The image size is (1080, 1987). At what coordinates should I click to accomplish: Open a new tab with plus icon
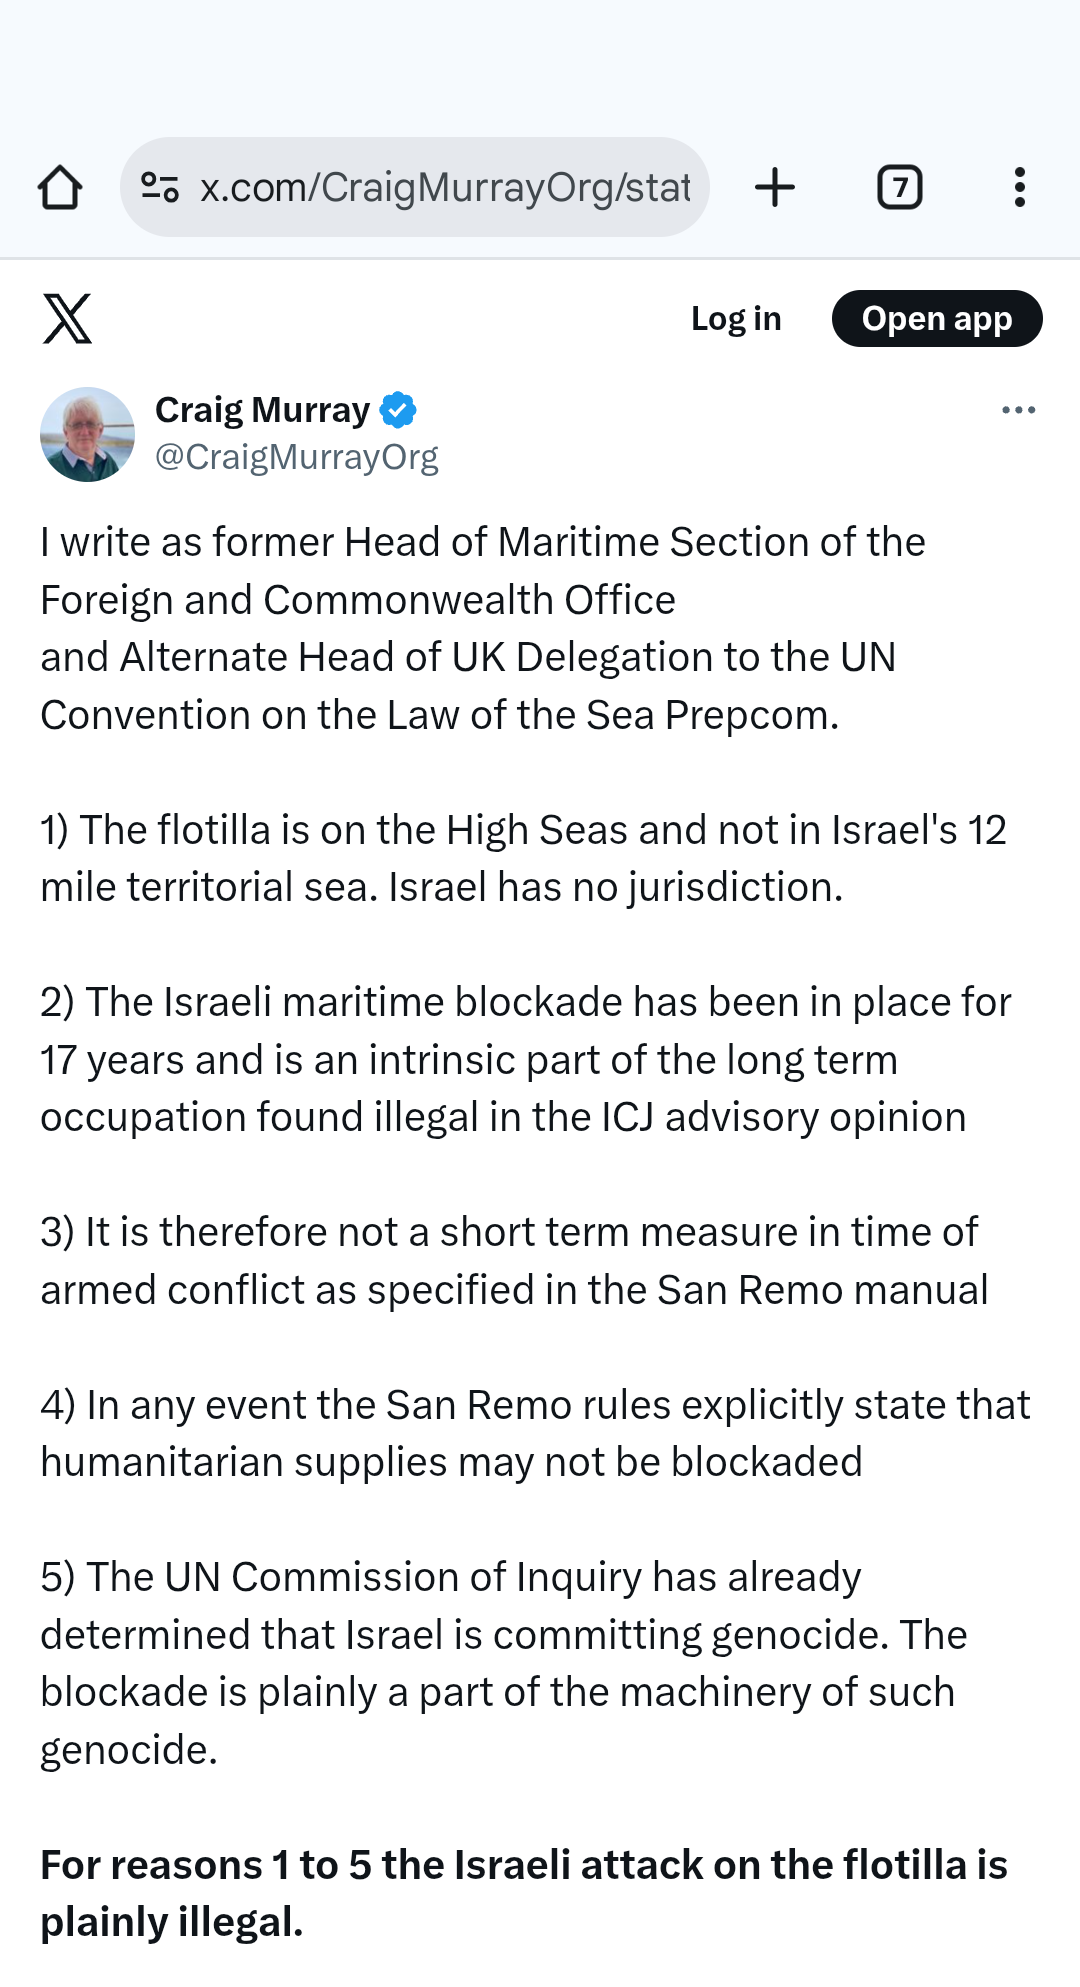coord(775,187)
